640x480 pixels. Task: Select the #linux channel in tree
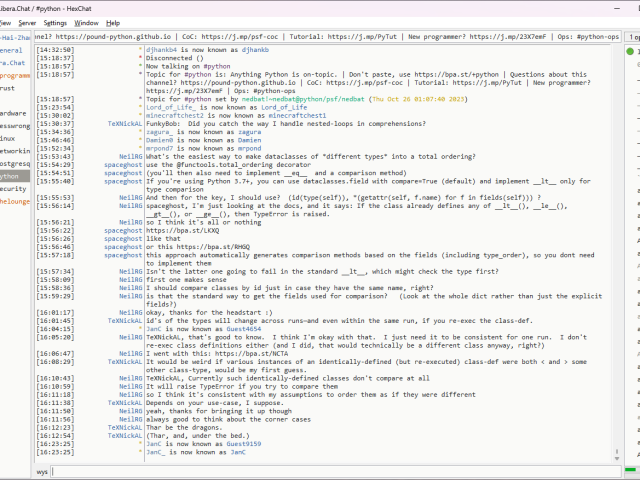(8, 138)
